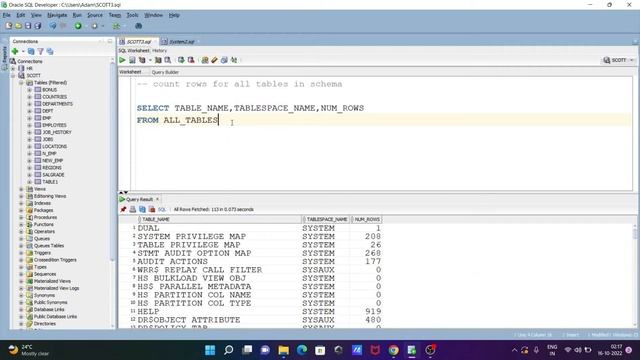Select the Public Synonyms node

point(50,302)
